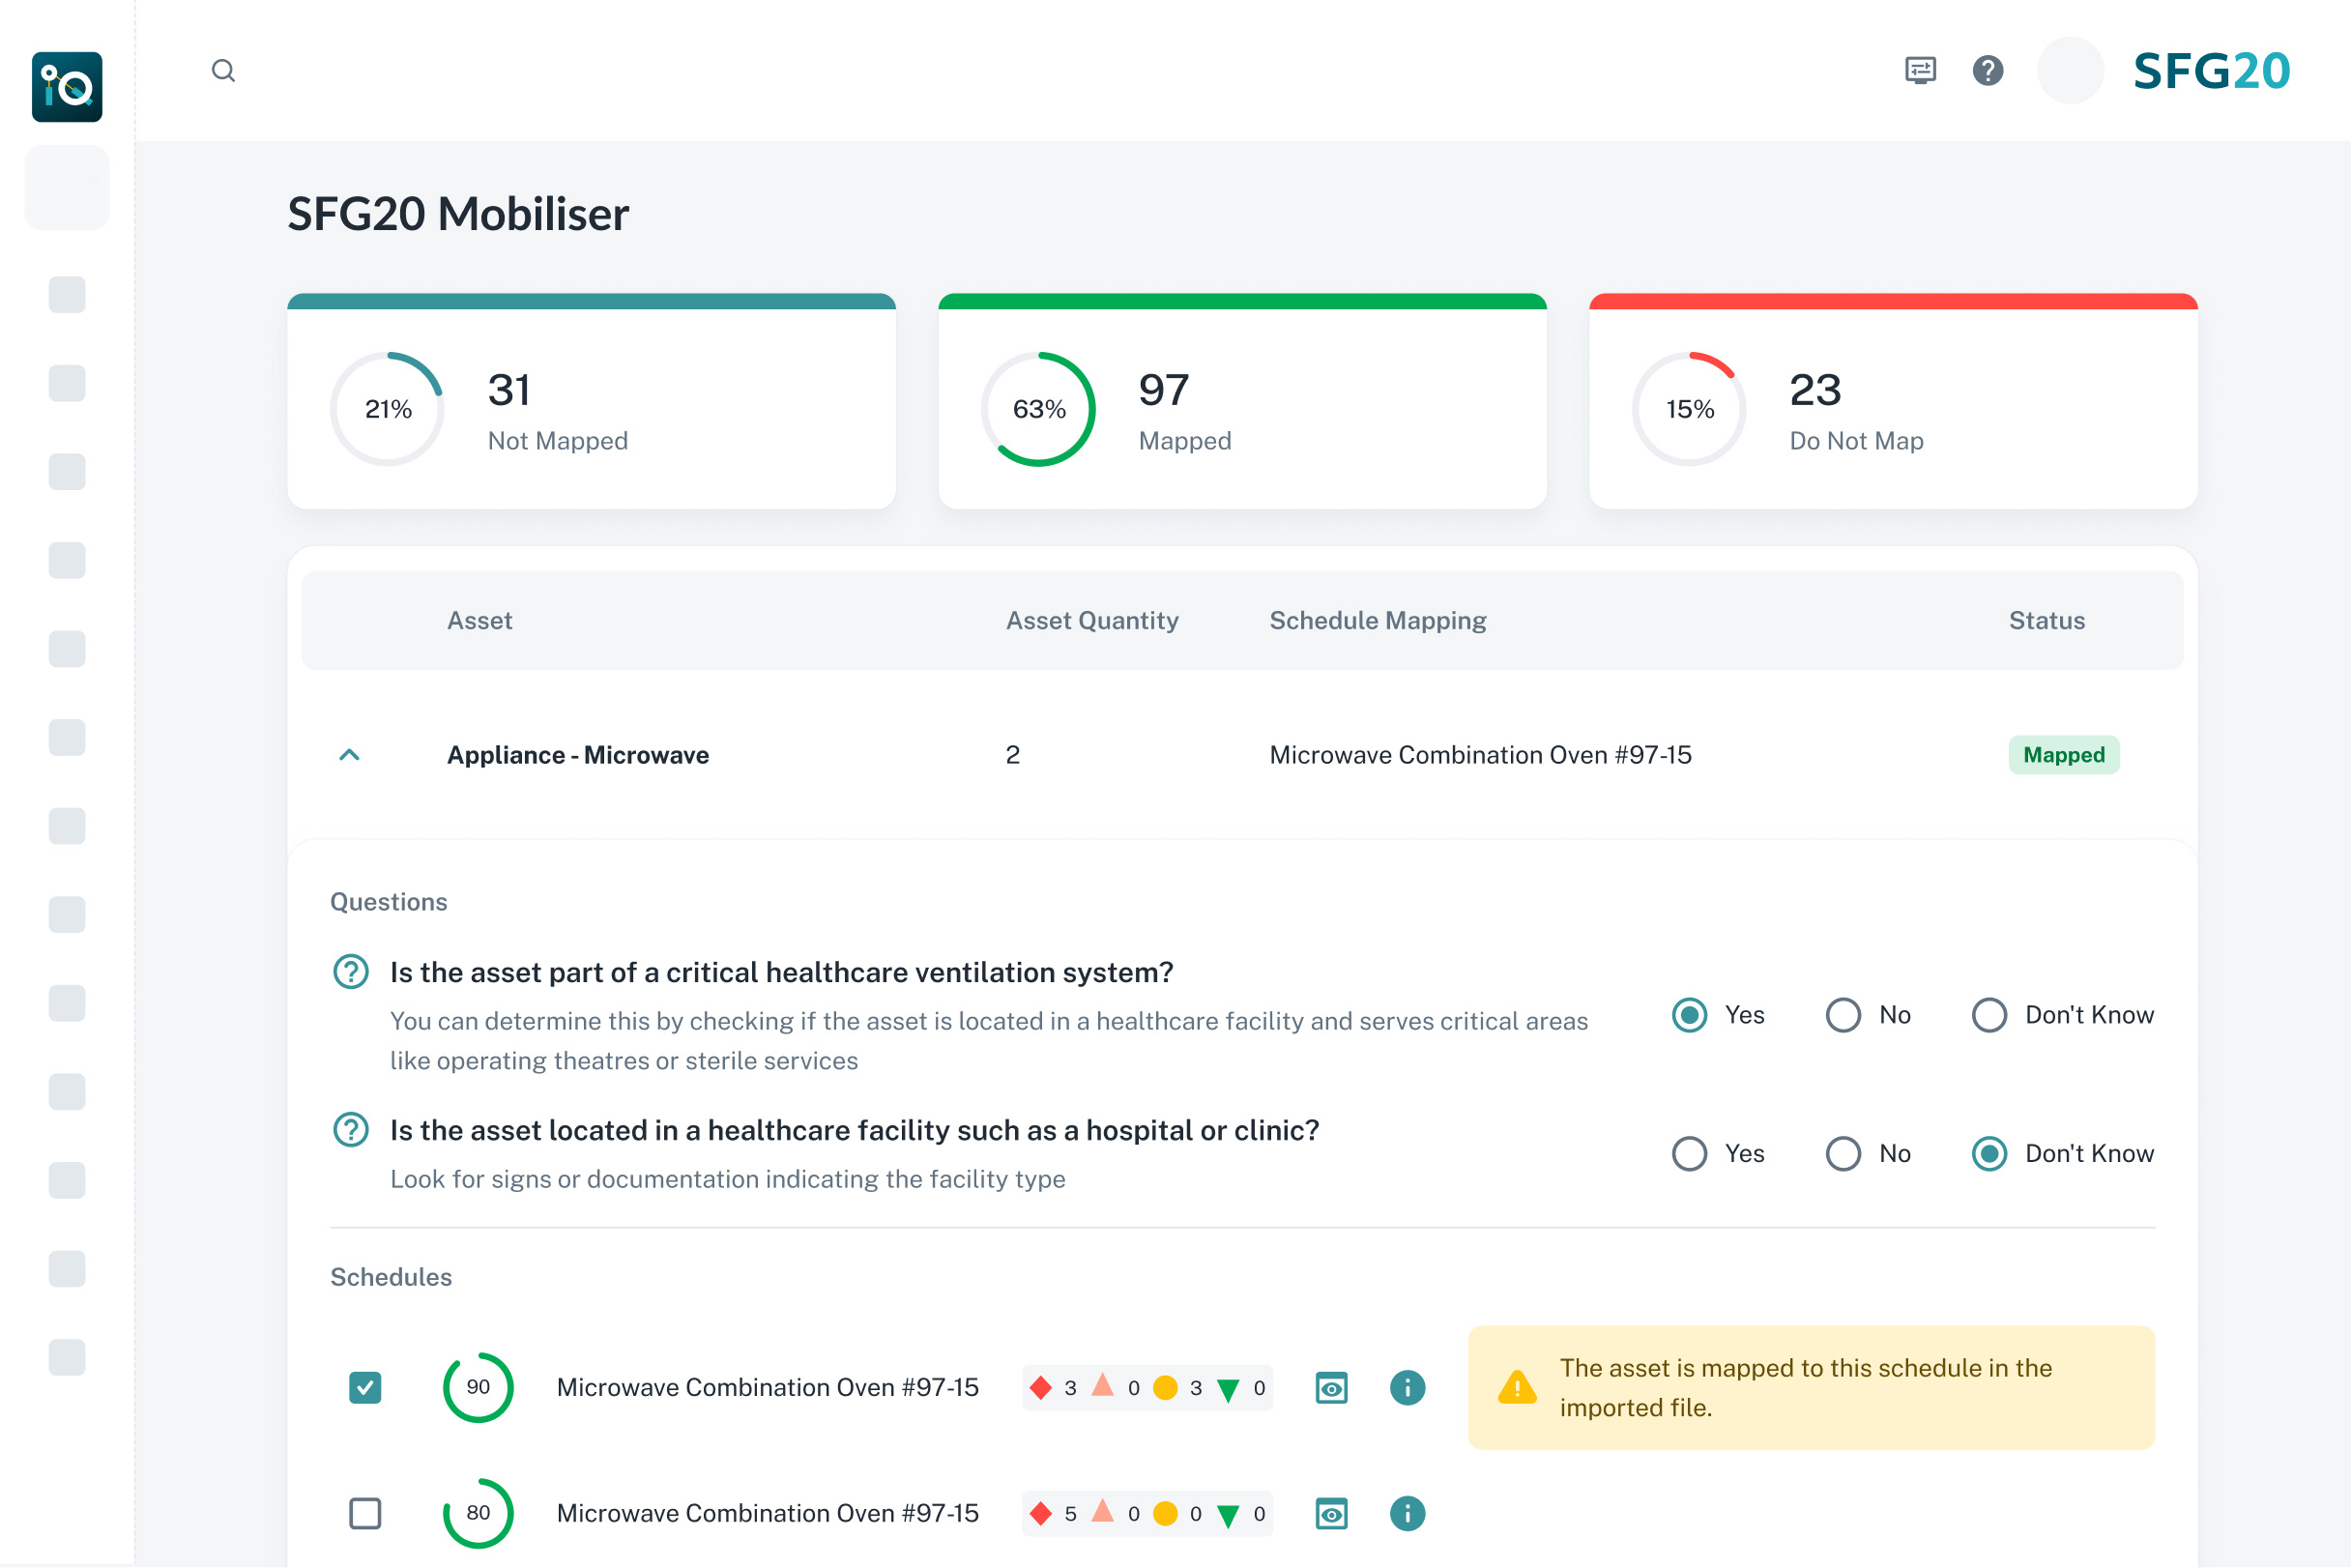
Task: Preview the first Microwave Combination Oven schedule
Action: [x=1331, y=1388]
